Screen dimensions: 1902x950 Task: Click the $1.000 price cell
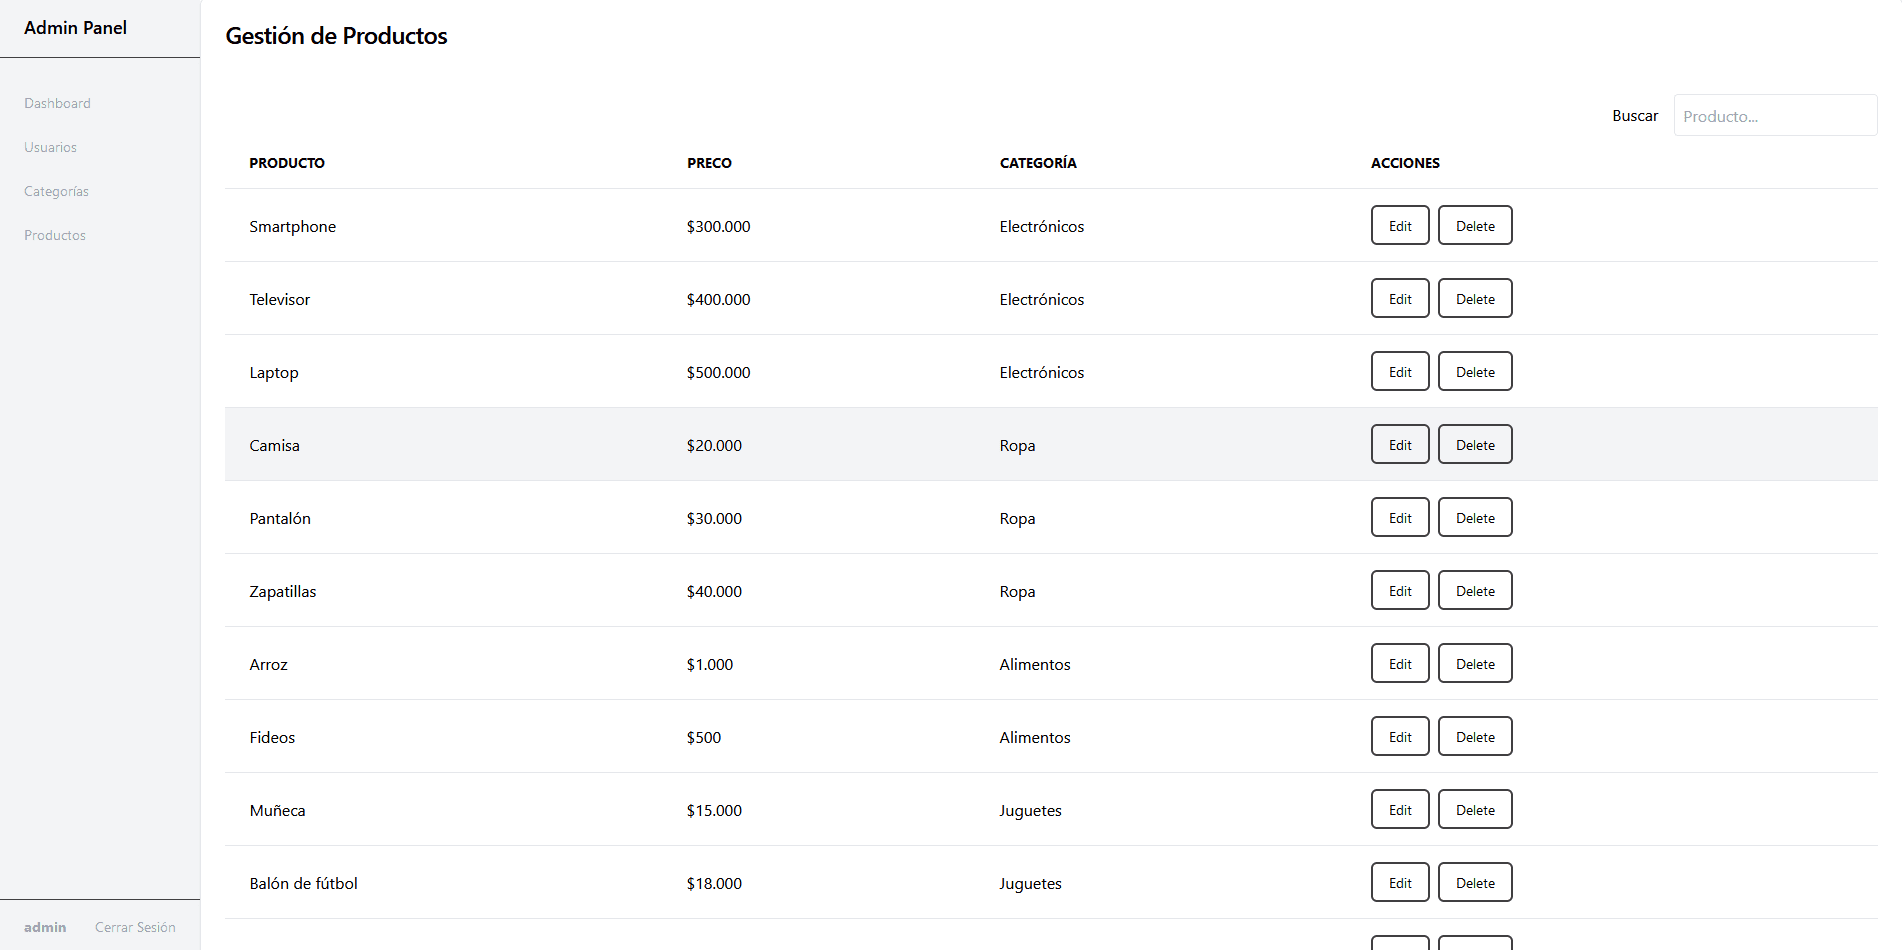coord(710,665)
